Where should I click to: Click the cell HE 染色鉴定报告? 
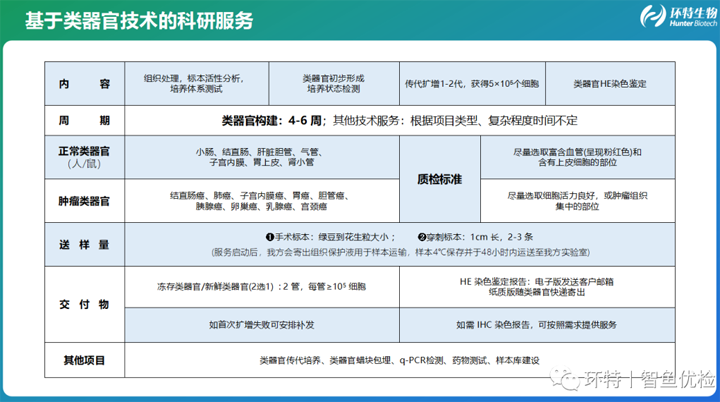pos(537,287)
